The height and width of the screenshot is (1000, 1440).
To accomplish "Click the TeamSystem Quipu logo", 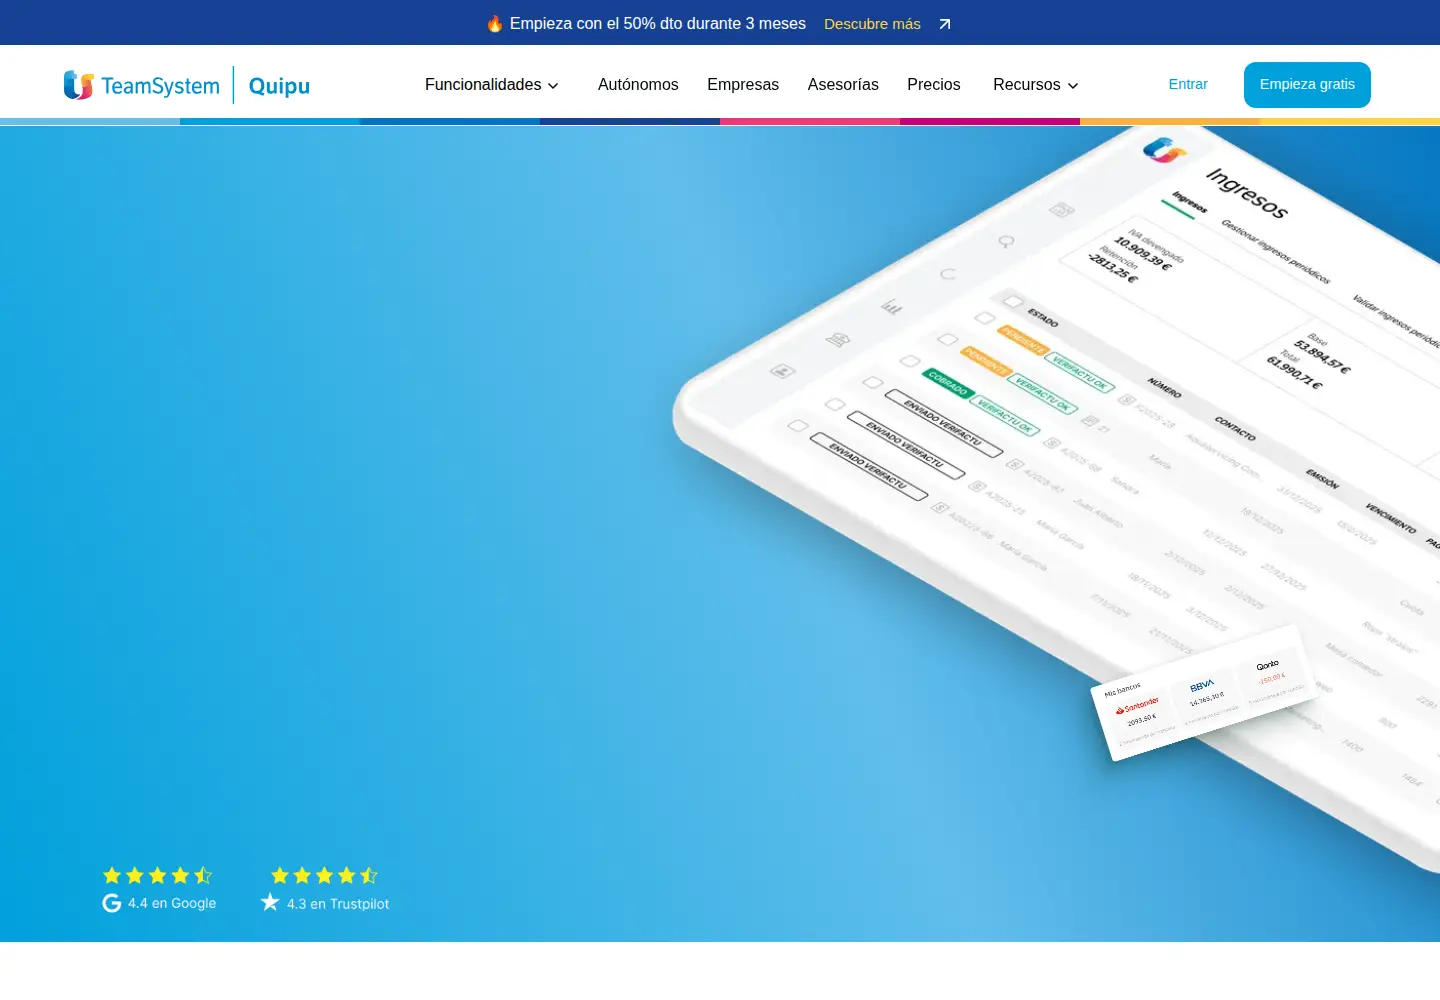I will tap(187, 85).
